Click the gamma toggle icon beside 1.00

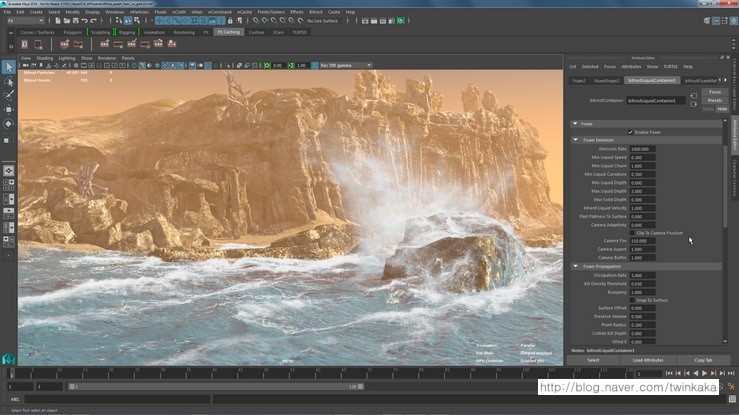click(291, 65)
